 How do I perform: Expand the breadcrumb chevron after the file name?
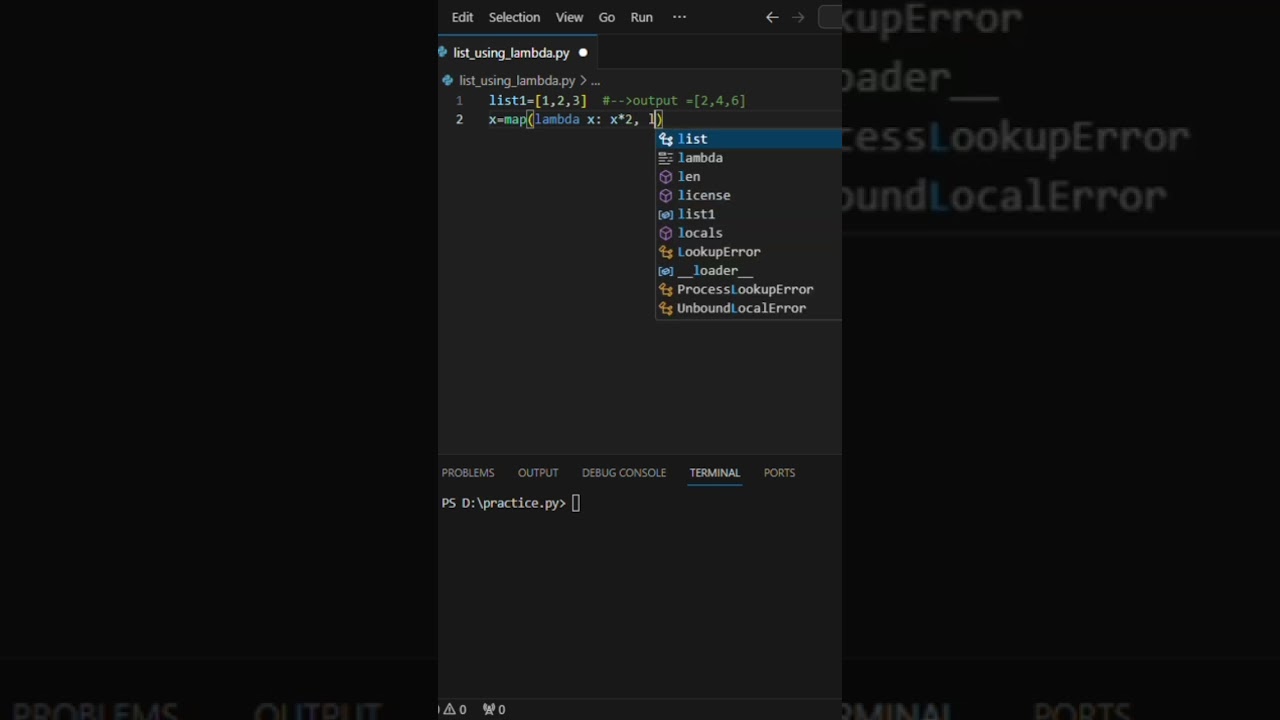pos(583,80)
